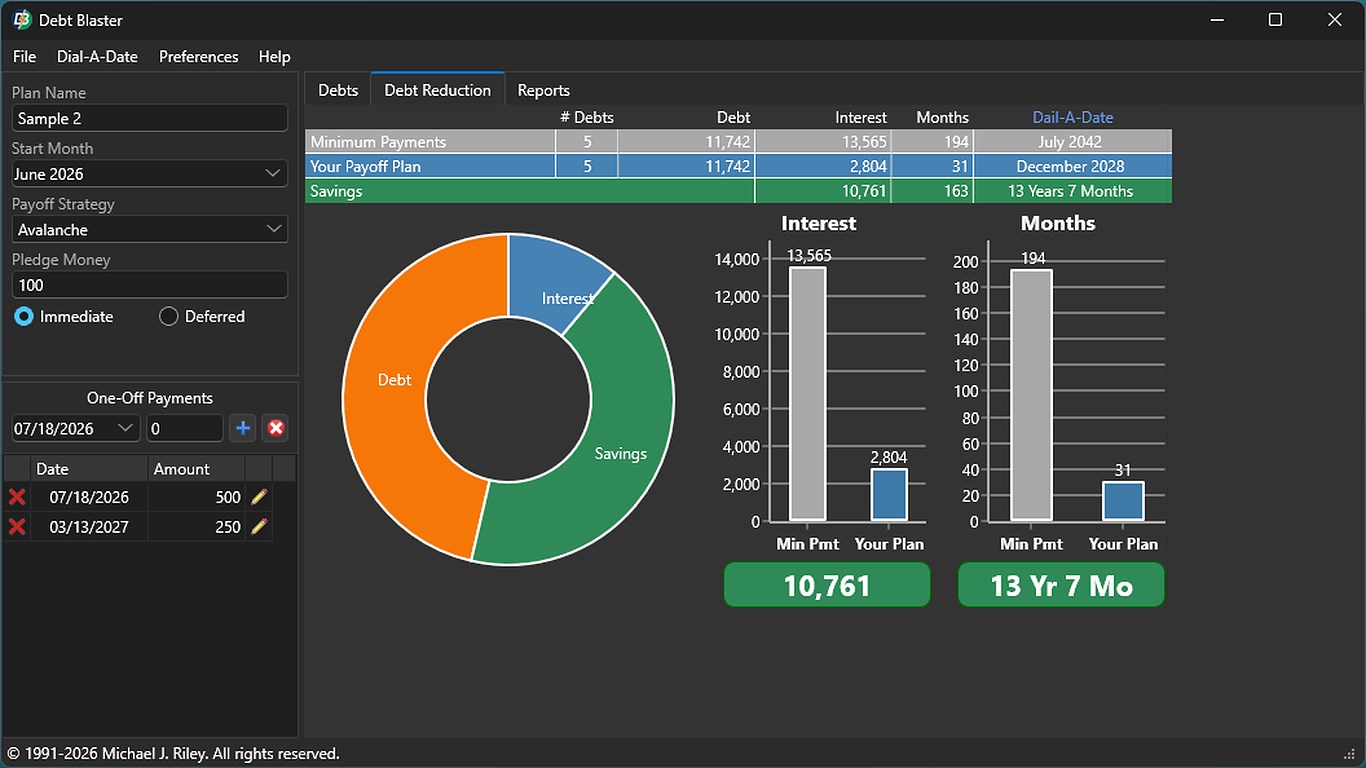Switch to the Debts tab
Image resolution: width=1366 pixels, height=768 pixels.
(x=338, y=90)
